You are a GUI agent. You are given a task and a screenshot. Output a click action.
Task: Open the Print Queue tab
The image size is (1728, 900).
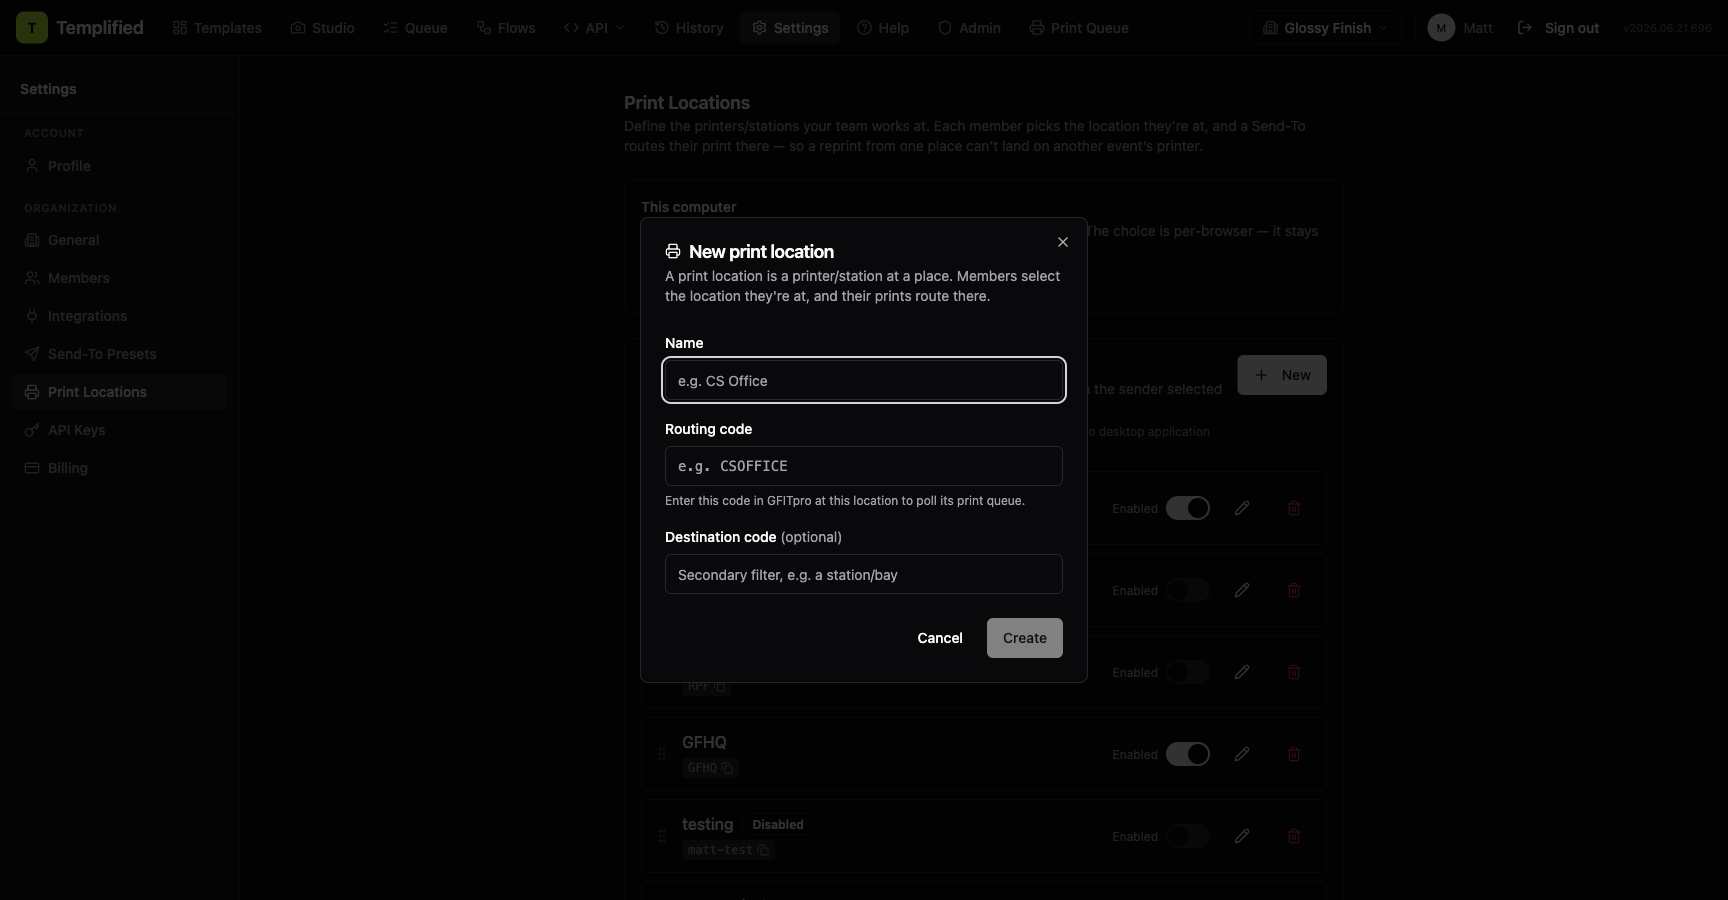[1079, 28]
